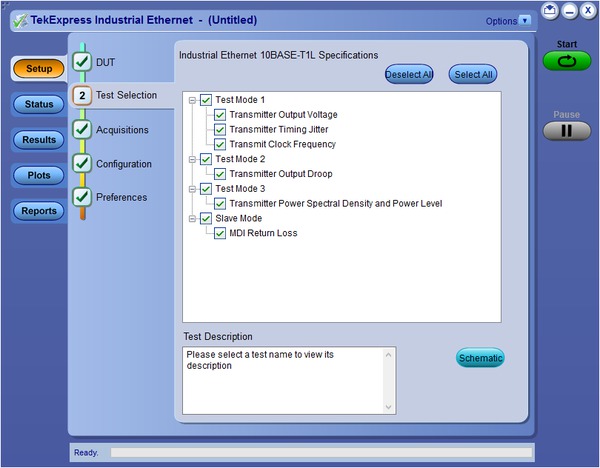Click the Acquisitions step checkmark icon
600x468 pixels.
coord(82,130)
